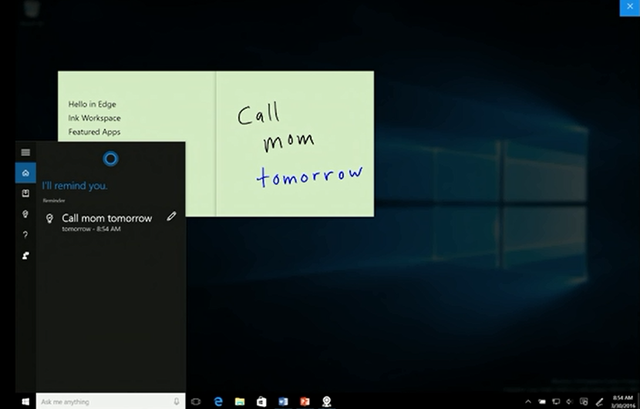Open Windows Ink Workspace pen icon

(599, 402)
